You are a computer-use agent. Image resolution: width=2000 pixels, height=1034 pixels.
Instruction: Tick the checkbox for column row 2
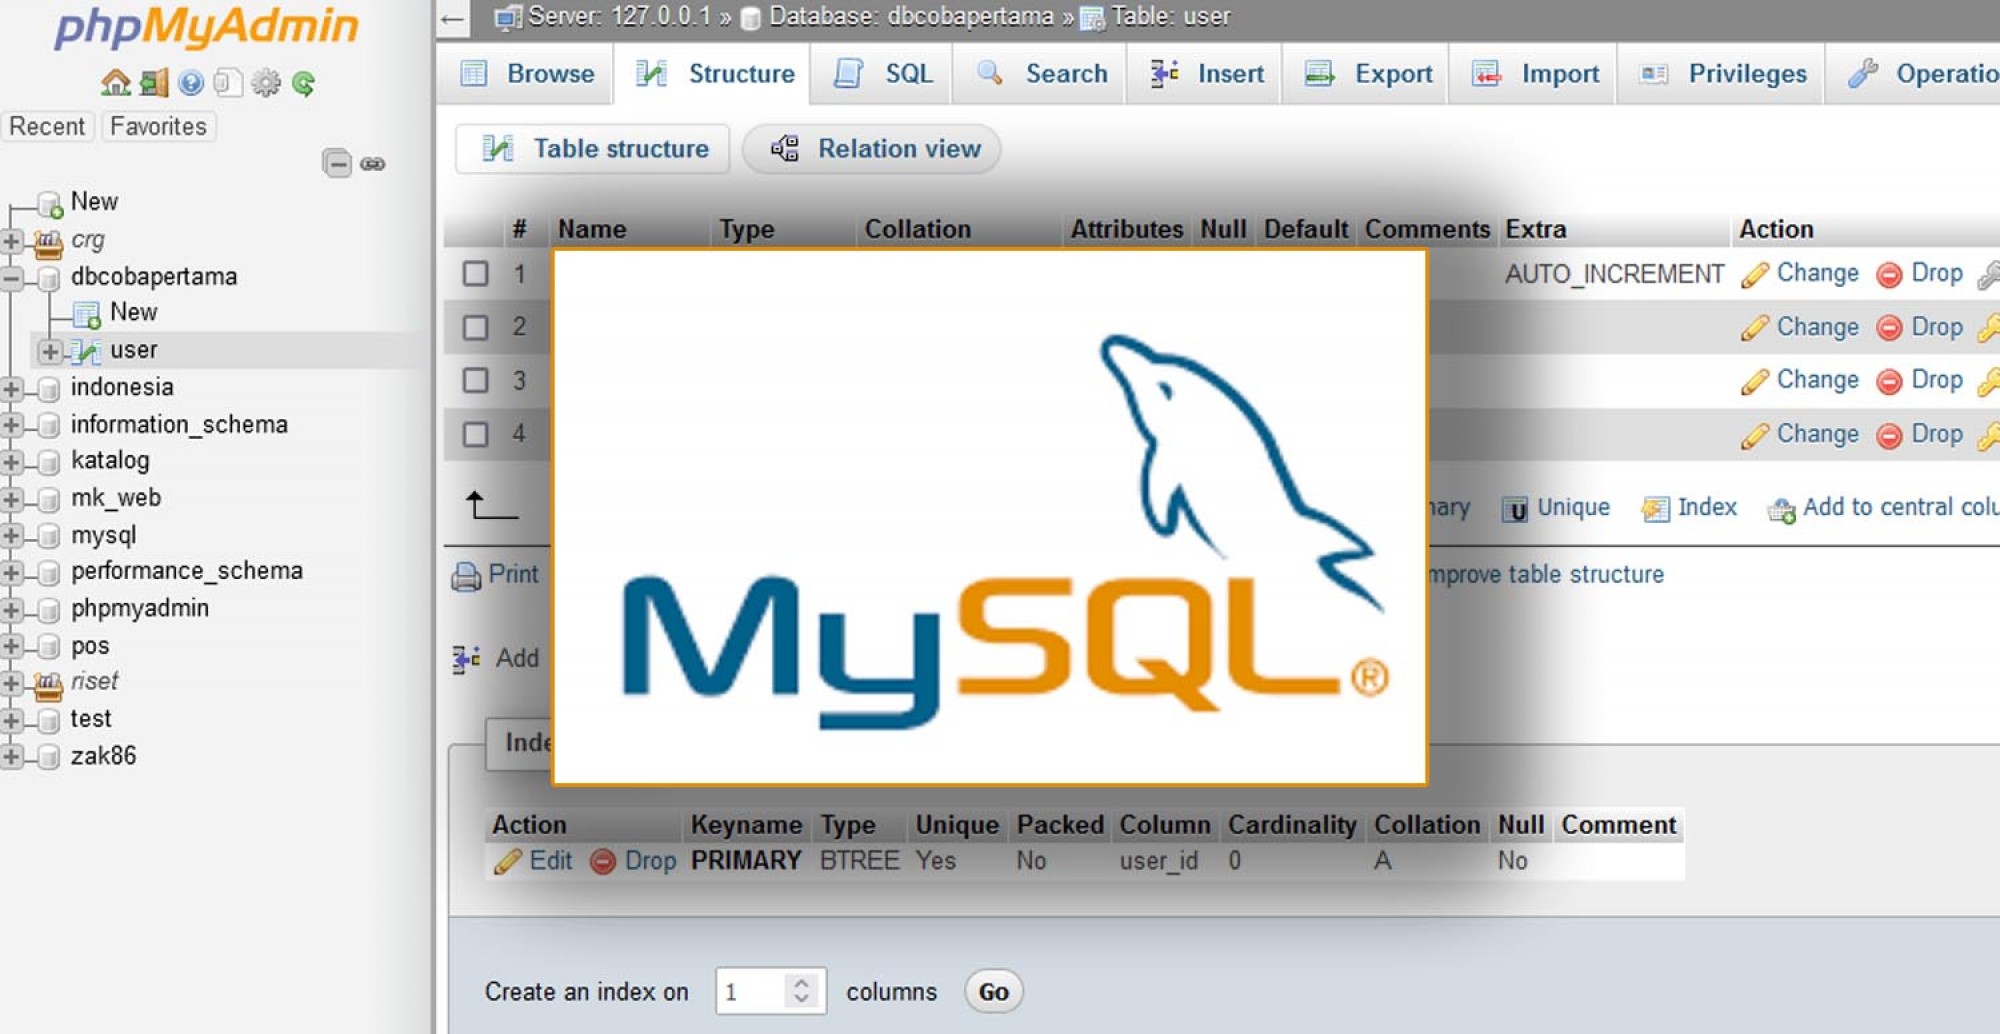[x=476, y=327]
